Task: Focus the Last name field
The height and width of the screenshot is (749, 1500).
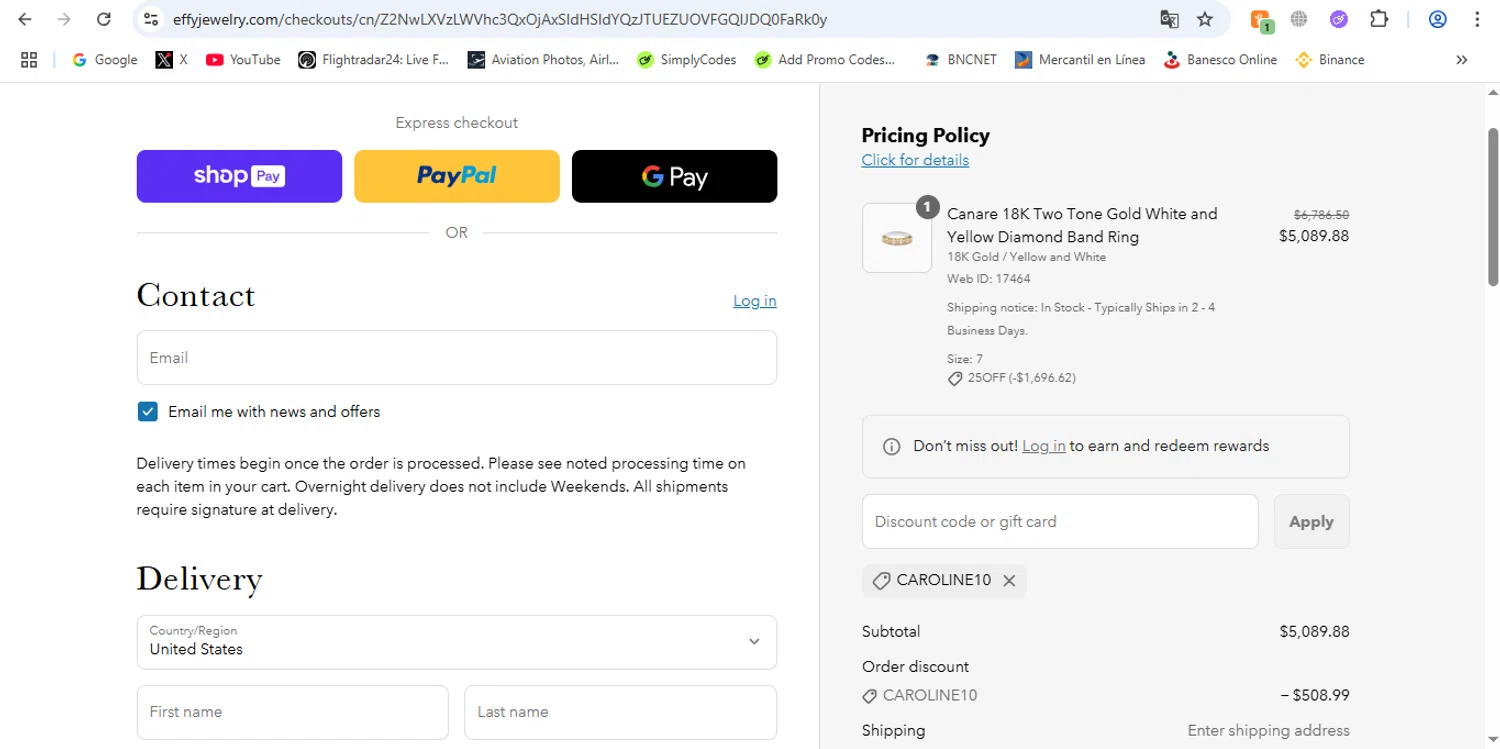Action: coord(621,712)
